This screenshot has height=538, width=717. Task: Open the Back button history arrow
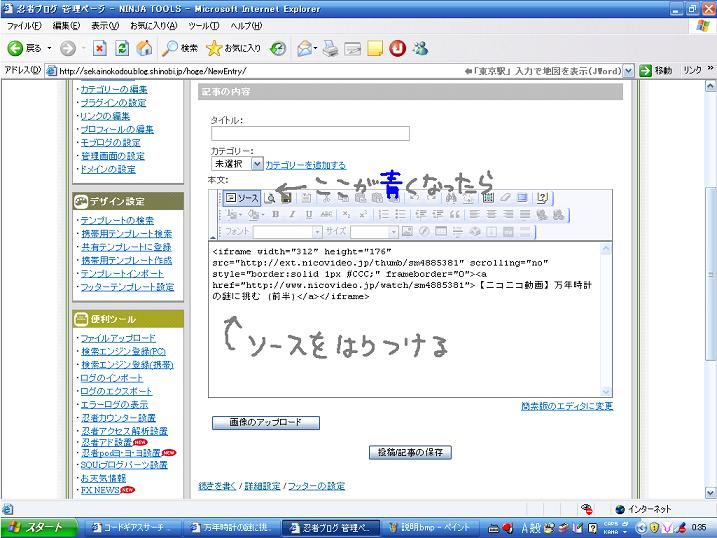[x=49, y=48]
